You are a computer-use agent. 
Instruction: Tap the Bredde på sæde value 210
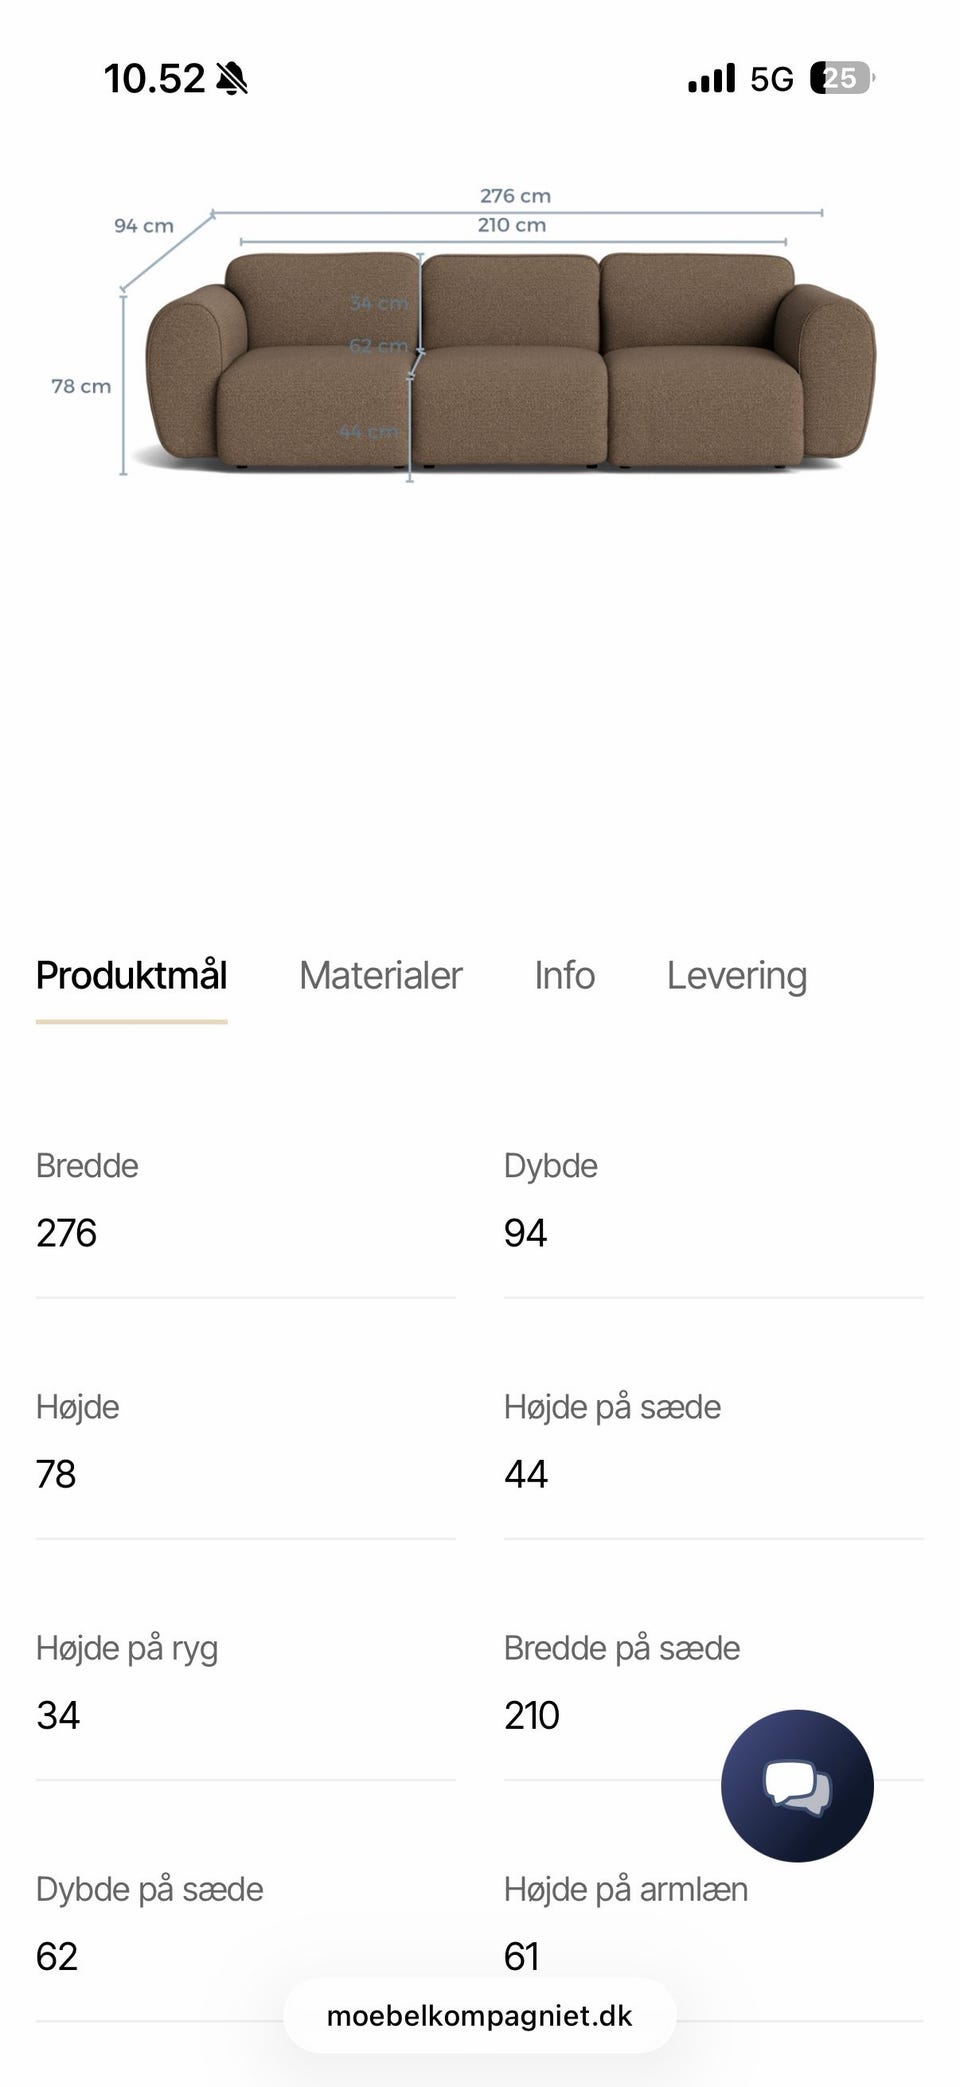coord(531,1715)
